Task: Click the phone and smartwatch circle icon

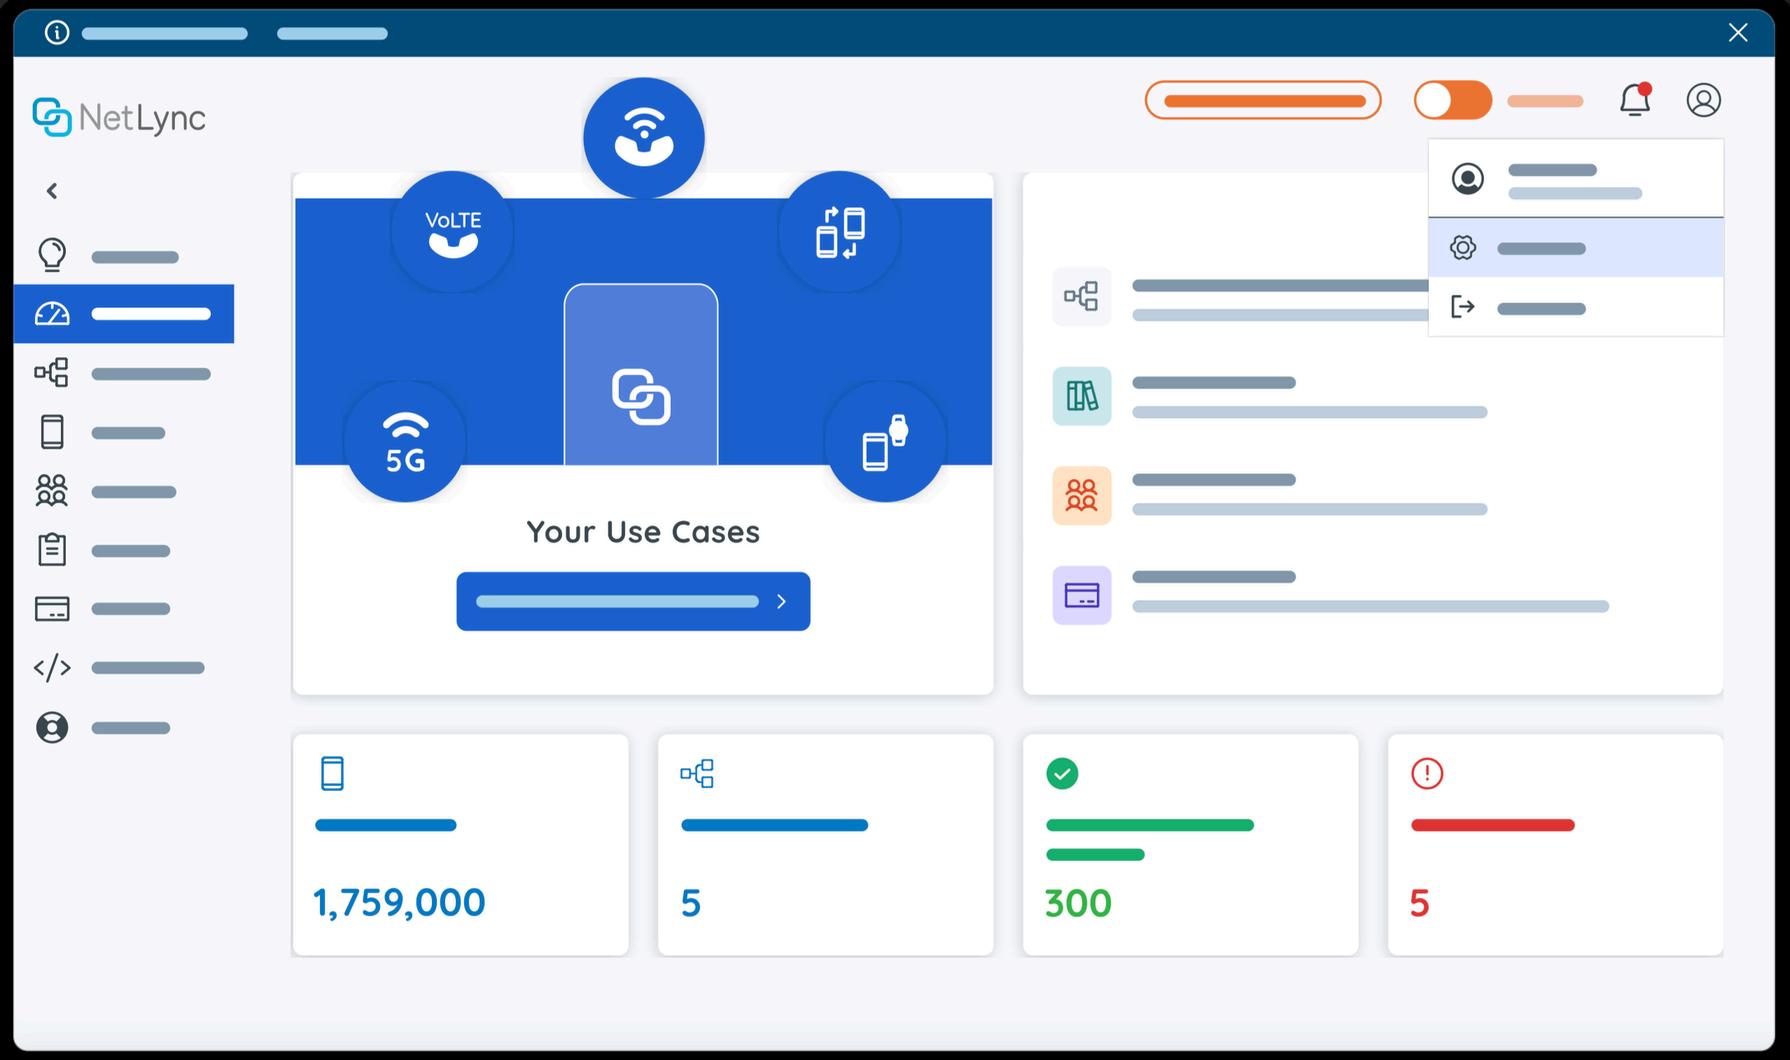Action: tap(885, 441)
